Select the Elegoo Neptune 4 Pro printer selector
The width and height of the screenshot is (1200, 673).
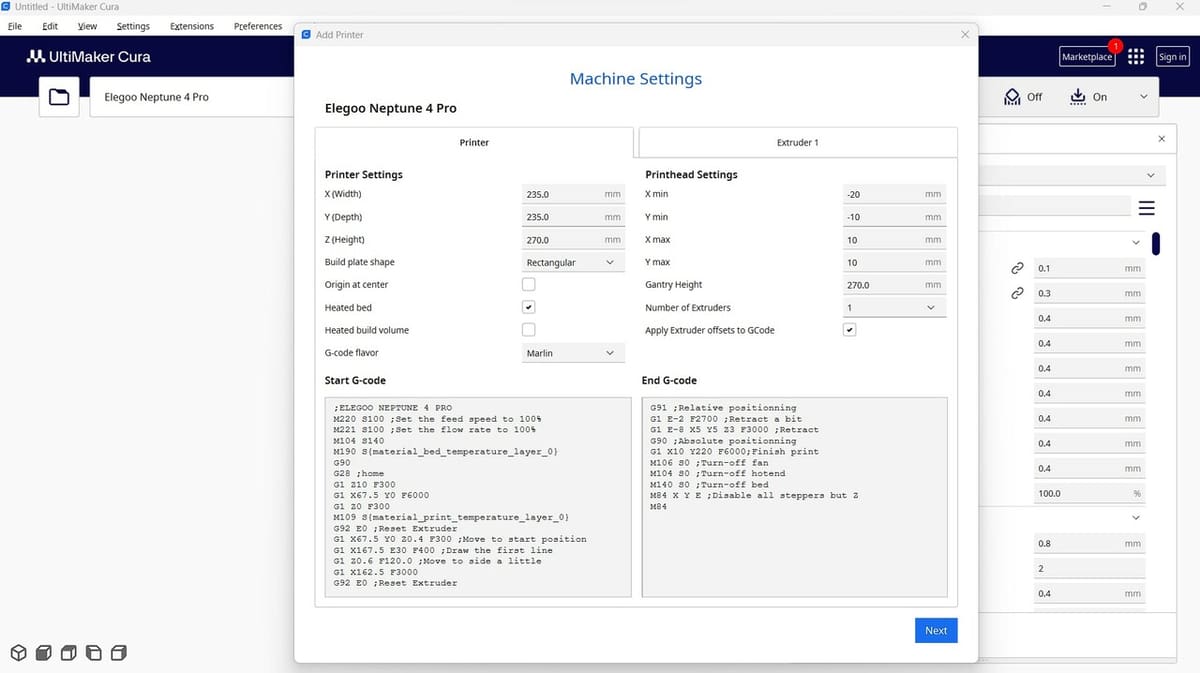pyautogui.click(x=190, y=97)
